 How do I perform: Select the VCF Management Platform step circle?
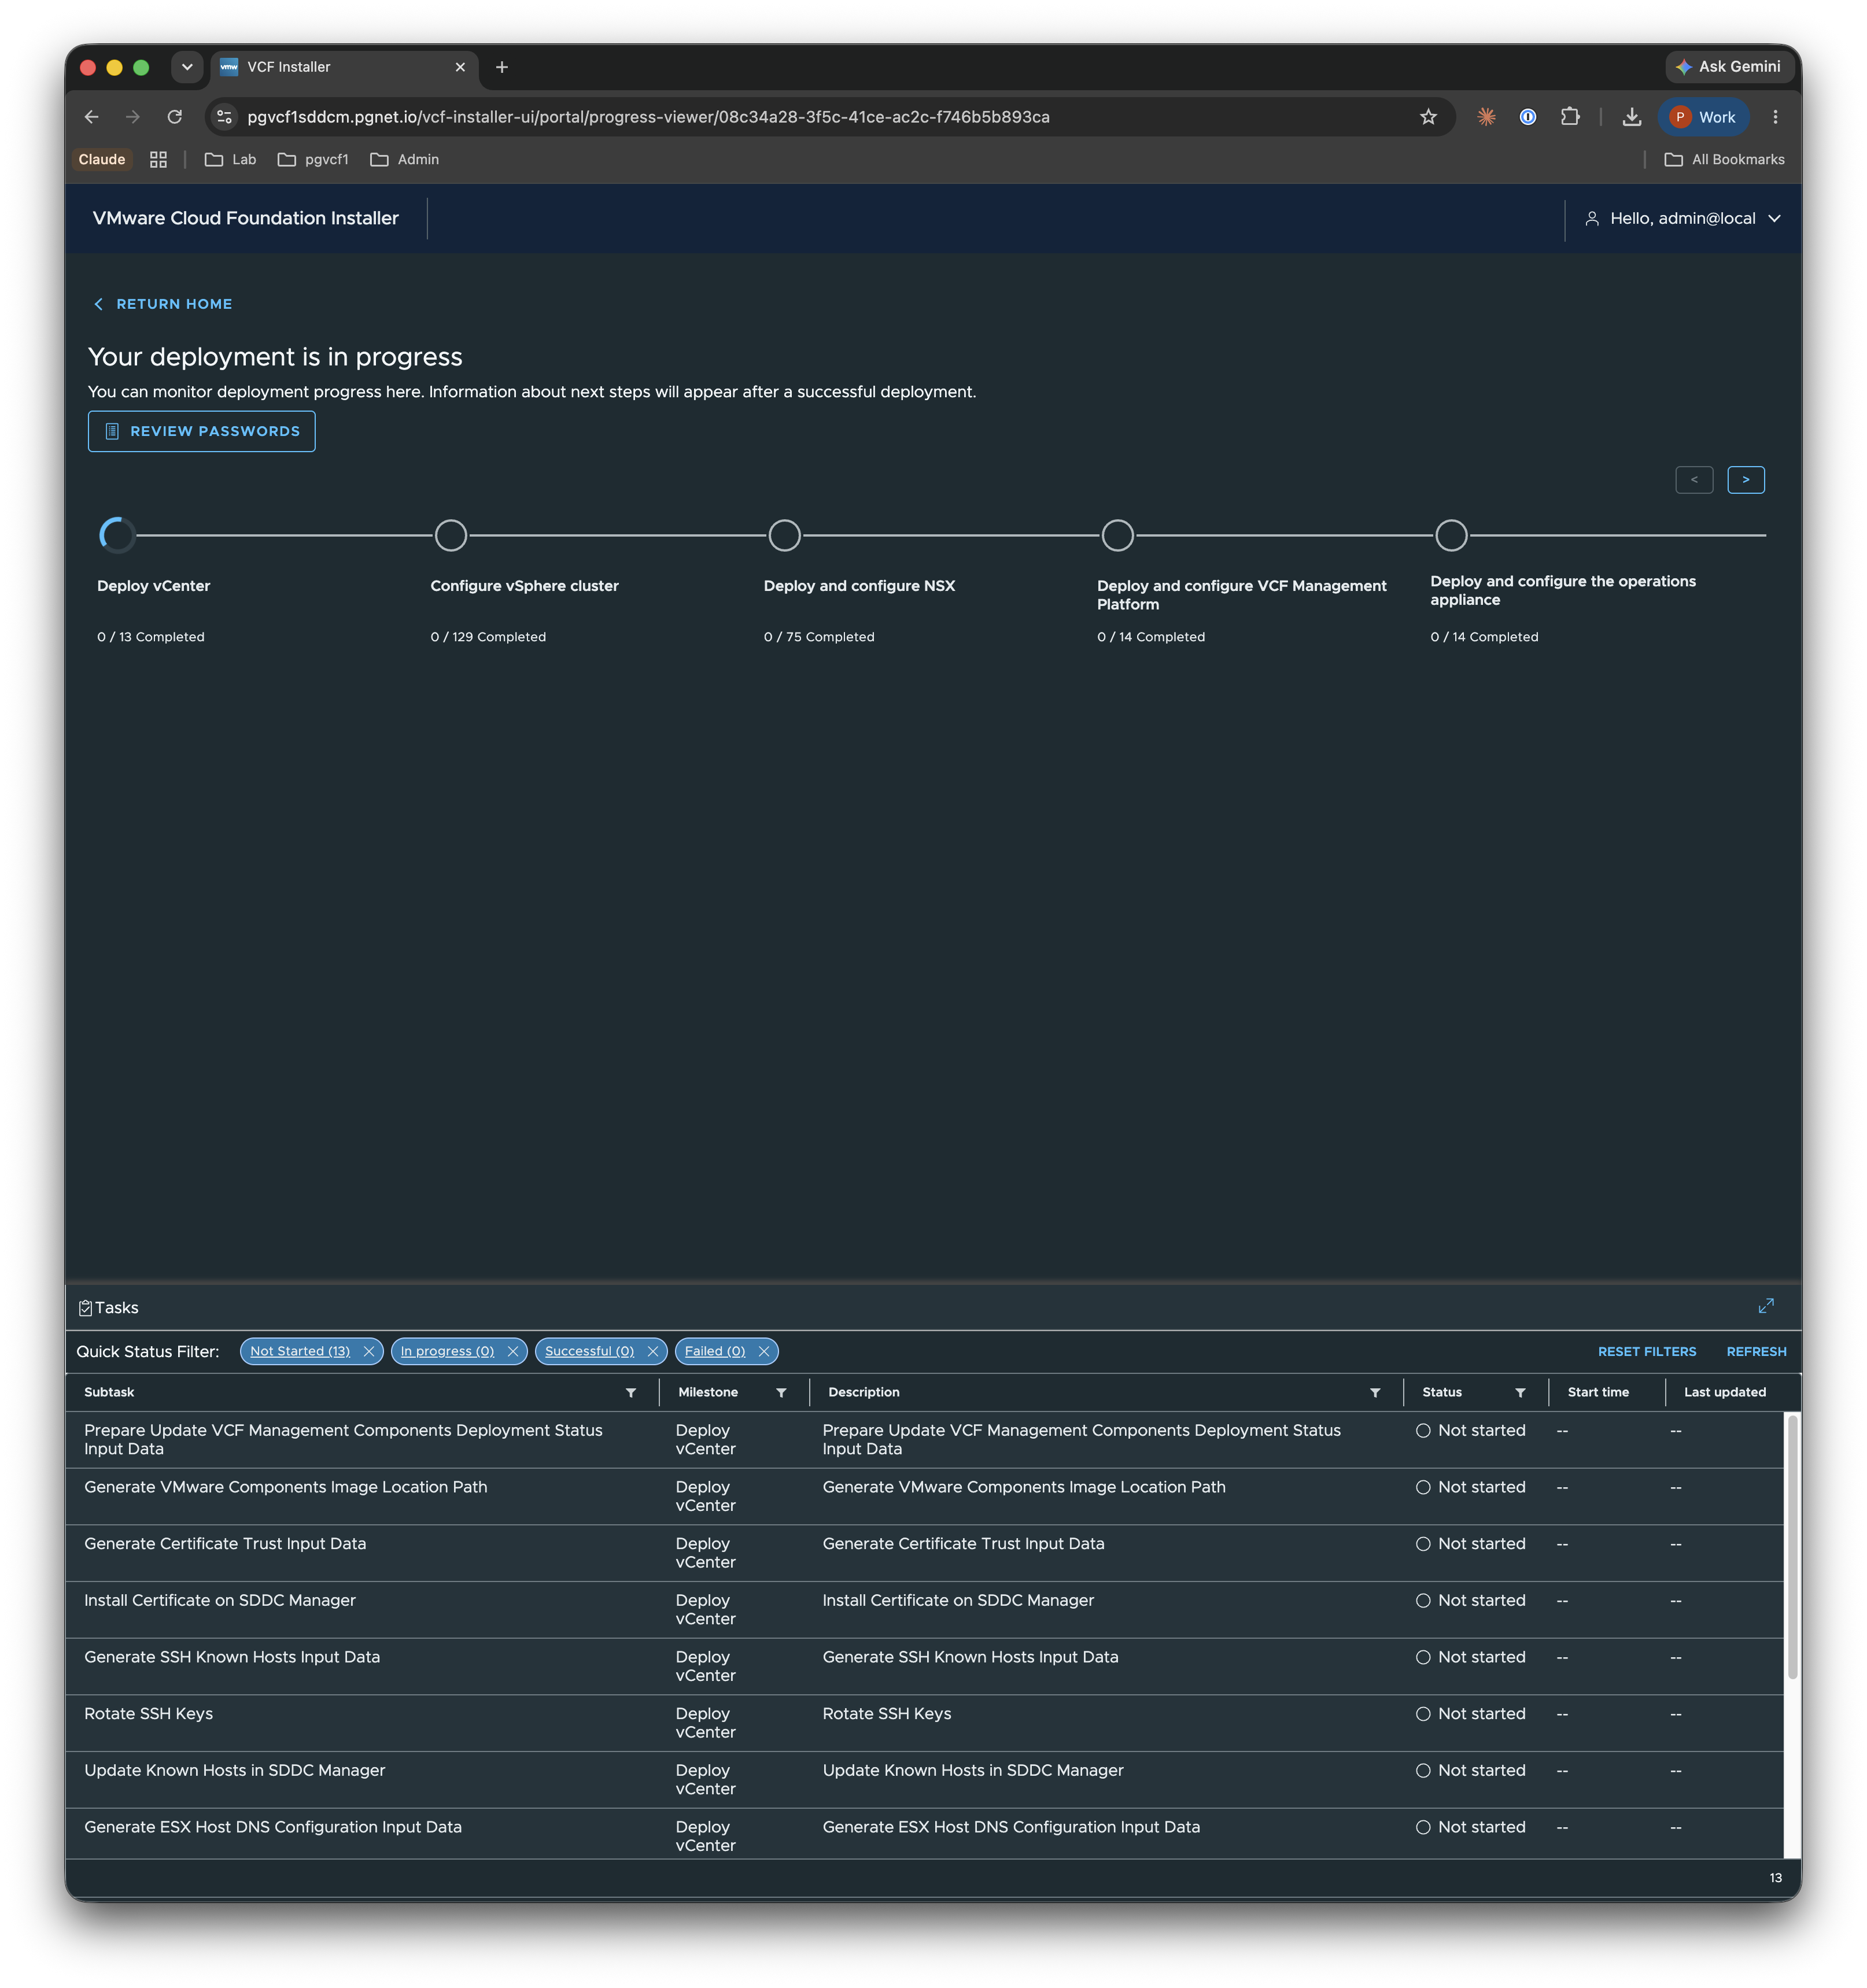click(x=1118, y=535)
